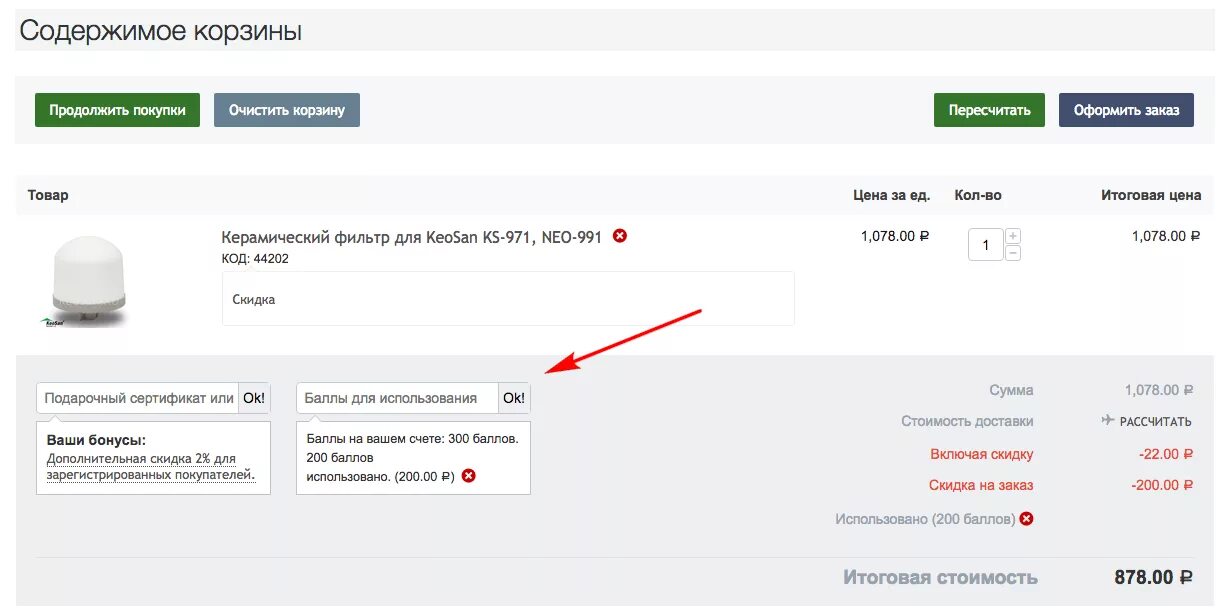The image size is (1222, 616).
Task: Remove the ceramic filter product with red X
Action: [x=620, y=236]
